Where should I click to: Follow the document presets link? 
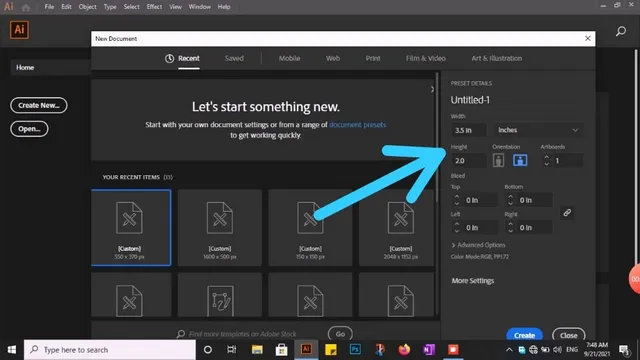pos(358,124)
